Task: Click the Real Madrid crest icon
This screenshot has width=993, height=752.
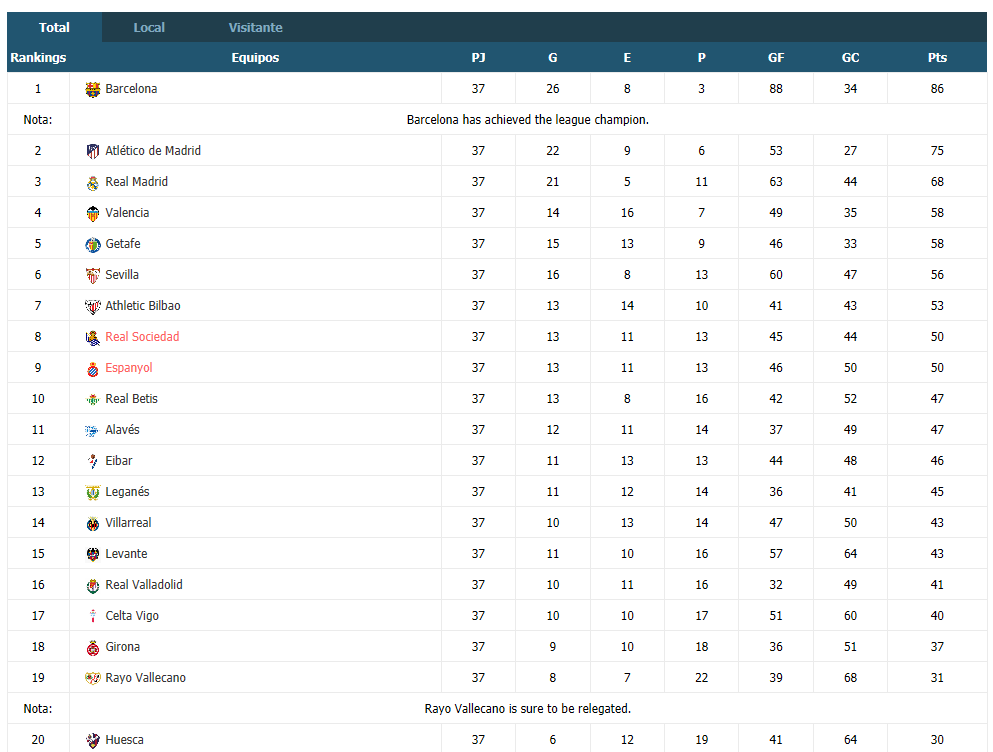Action: click(x=93, y=182)
